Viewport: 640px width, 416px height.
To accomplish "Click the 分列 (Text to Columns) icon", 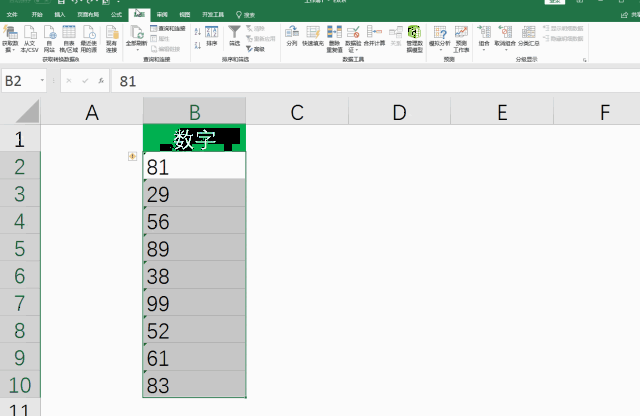I will pos(292,33).
